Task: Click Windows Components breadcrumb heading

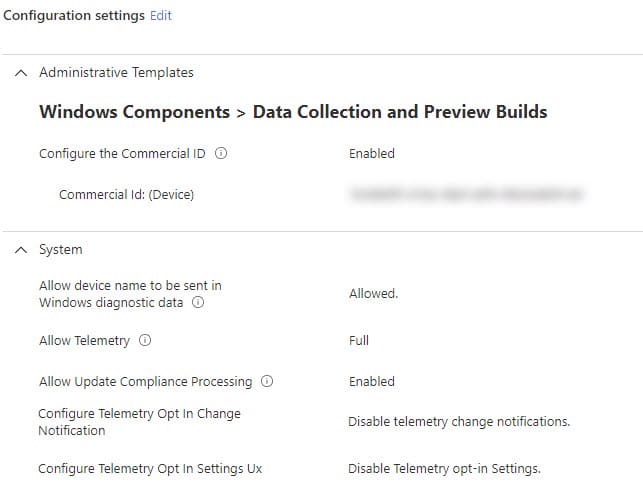Action: click(x=135, y=112)
